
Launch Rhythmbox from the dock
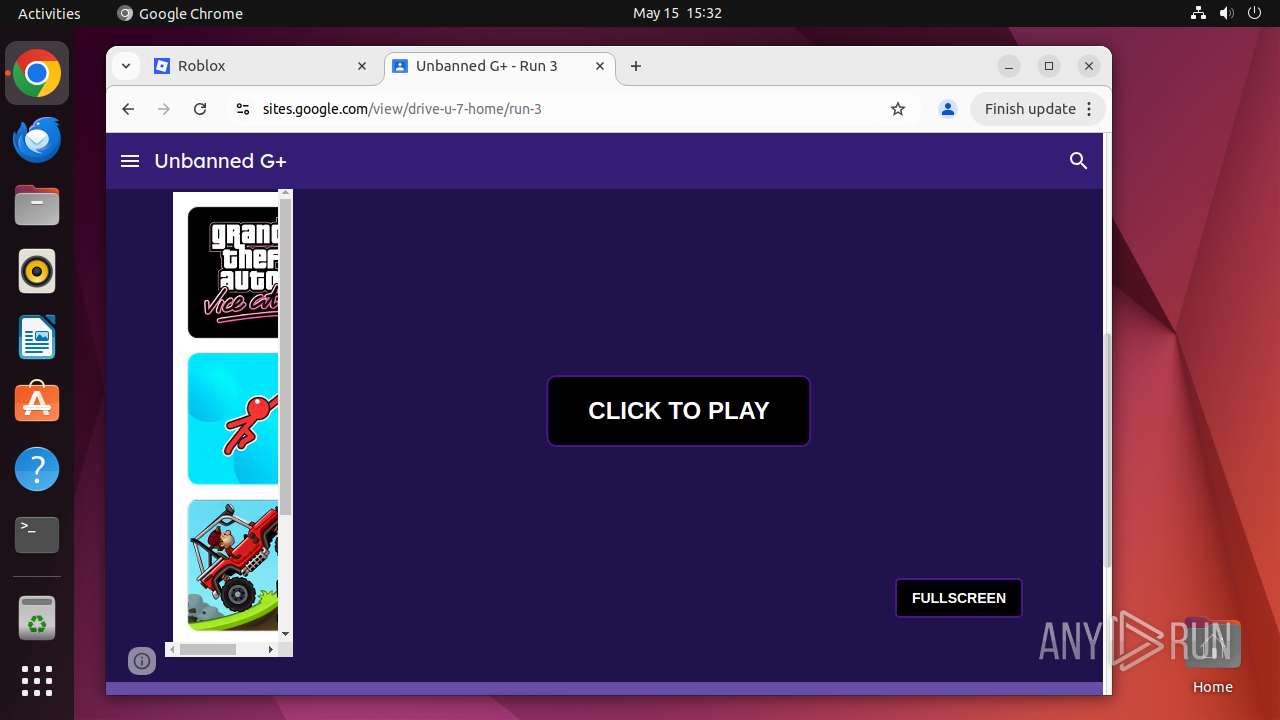pyautogui.click(x=37, y=271)
